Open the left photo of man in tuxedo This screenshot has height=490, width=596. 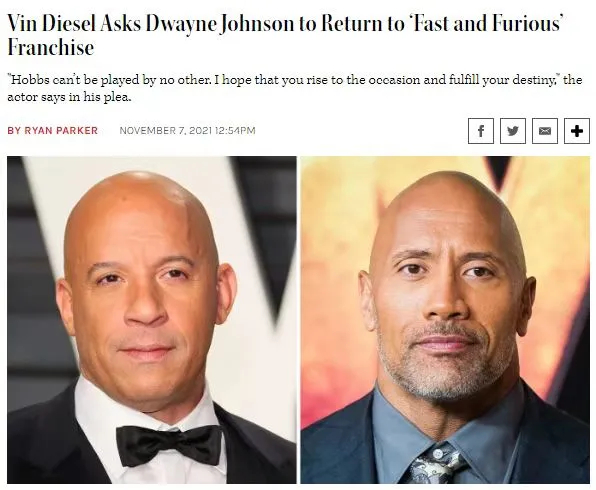pos(152,320)
